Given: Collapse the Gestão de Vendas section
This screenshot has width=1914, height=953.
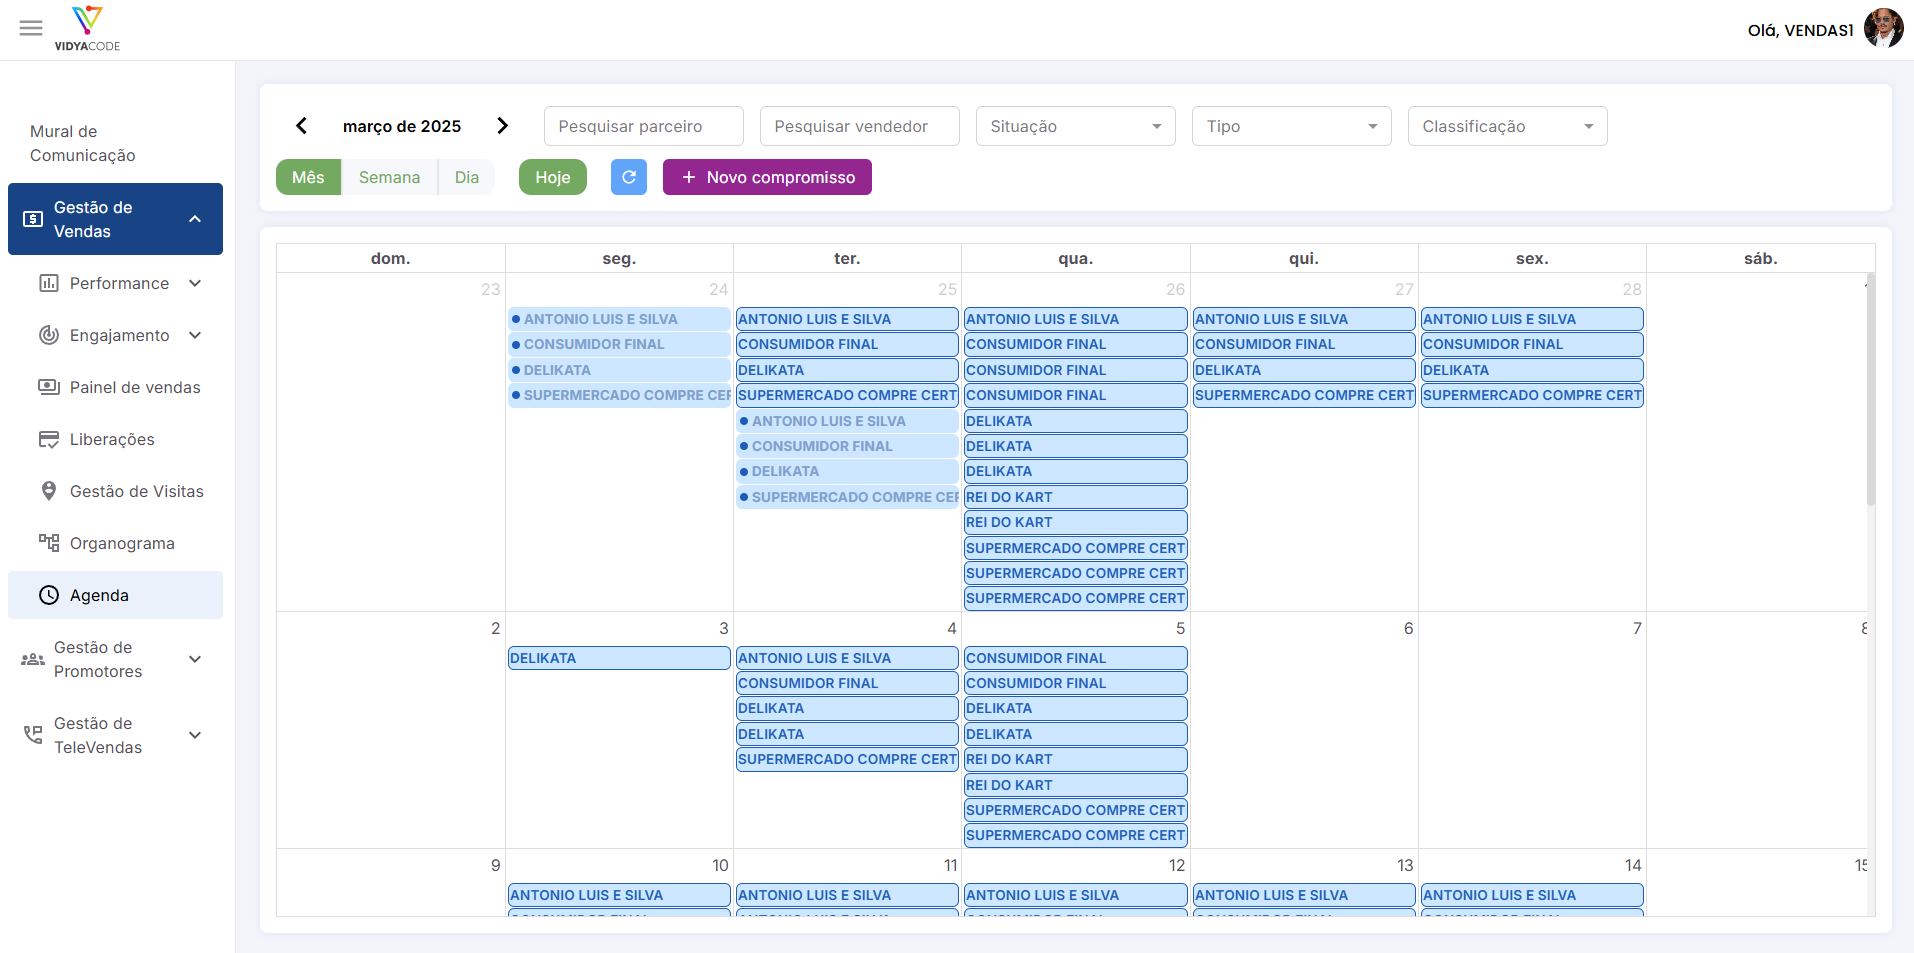Looking at the screenshot, I should coord(195,219).
